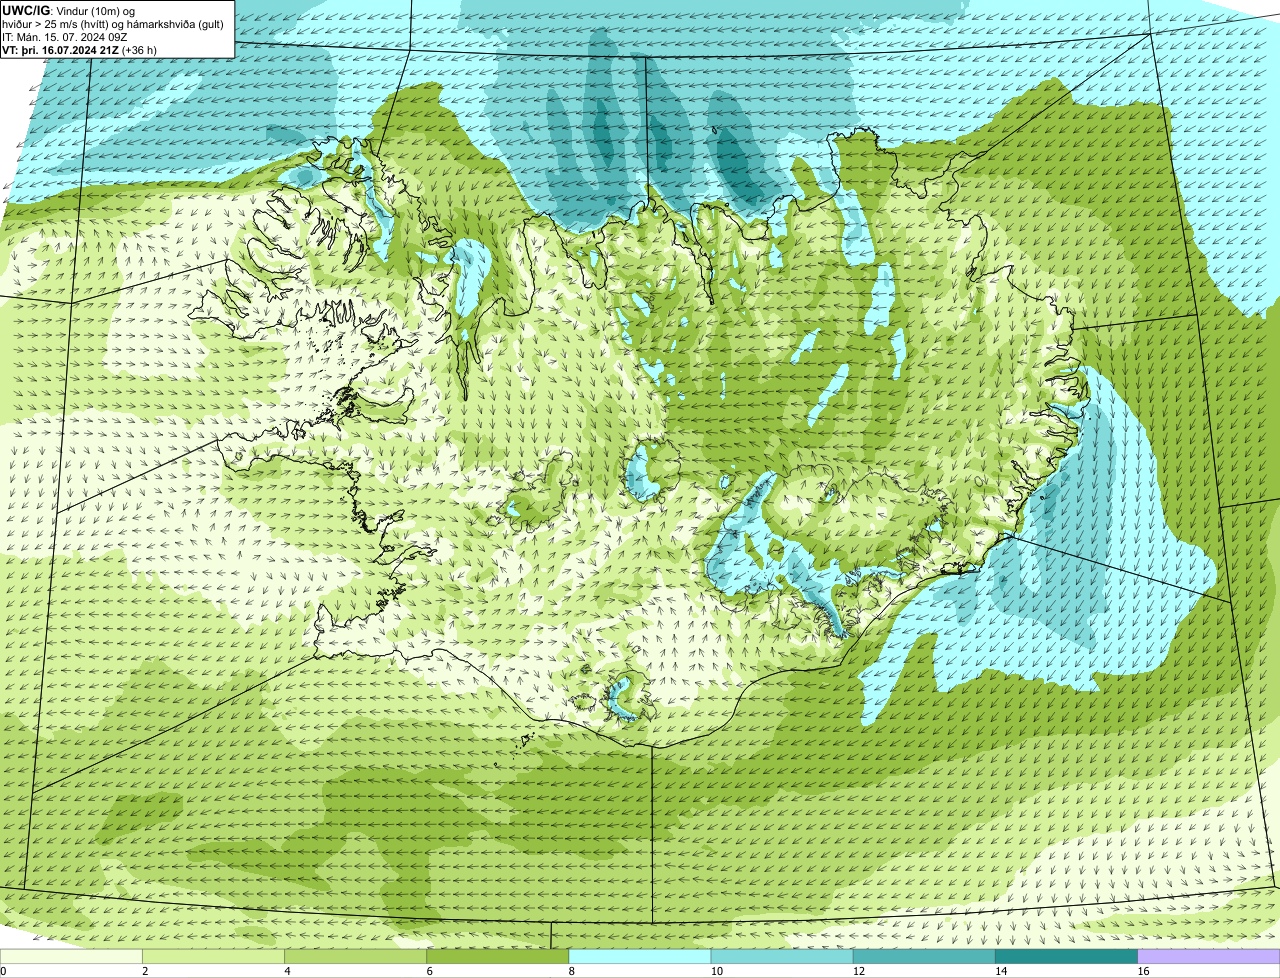Click the "VT: þri. 16.07.2024 21Z (+36 h)" line
The width and height of the screenshot is (1280, 978).
(x=80, y=49)
